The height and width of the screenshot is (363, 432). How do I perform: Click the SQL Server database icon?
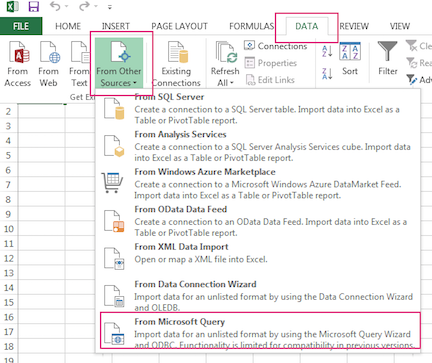[114, 109]
